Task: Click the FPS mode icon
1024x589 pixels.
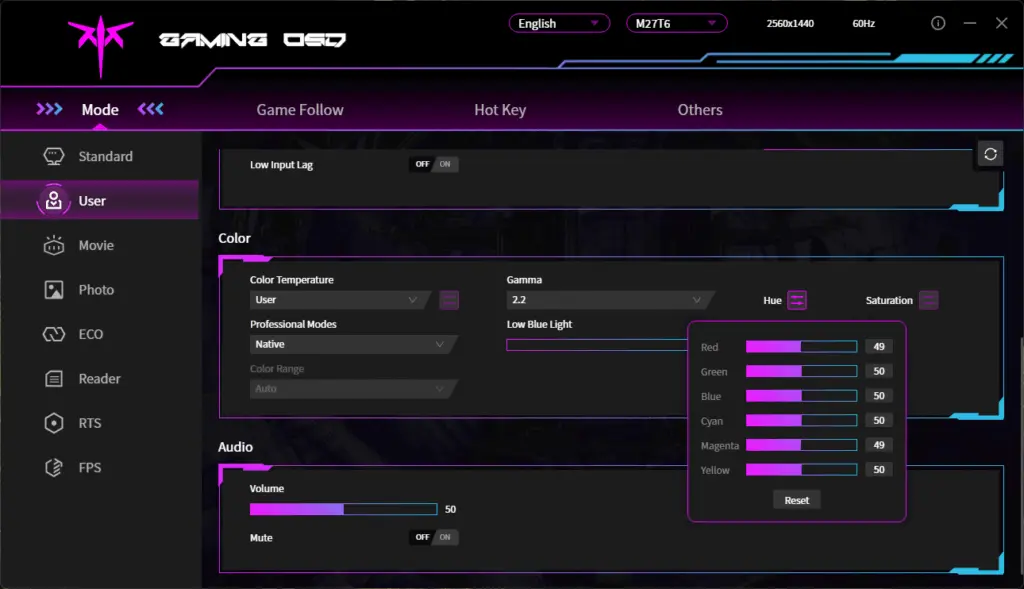Action: click(54, 468)
